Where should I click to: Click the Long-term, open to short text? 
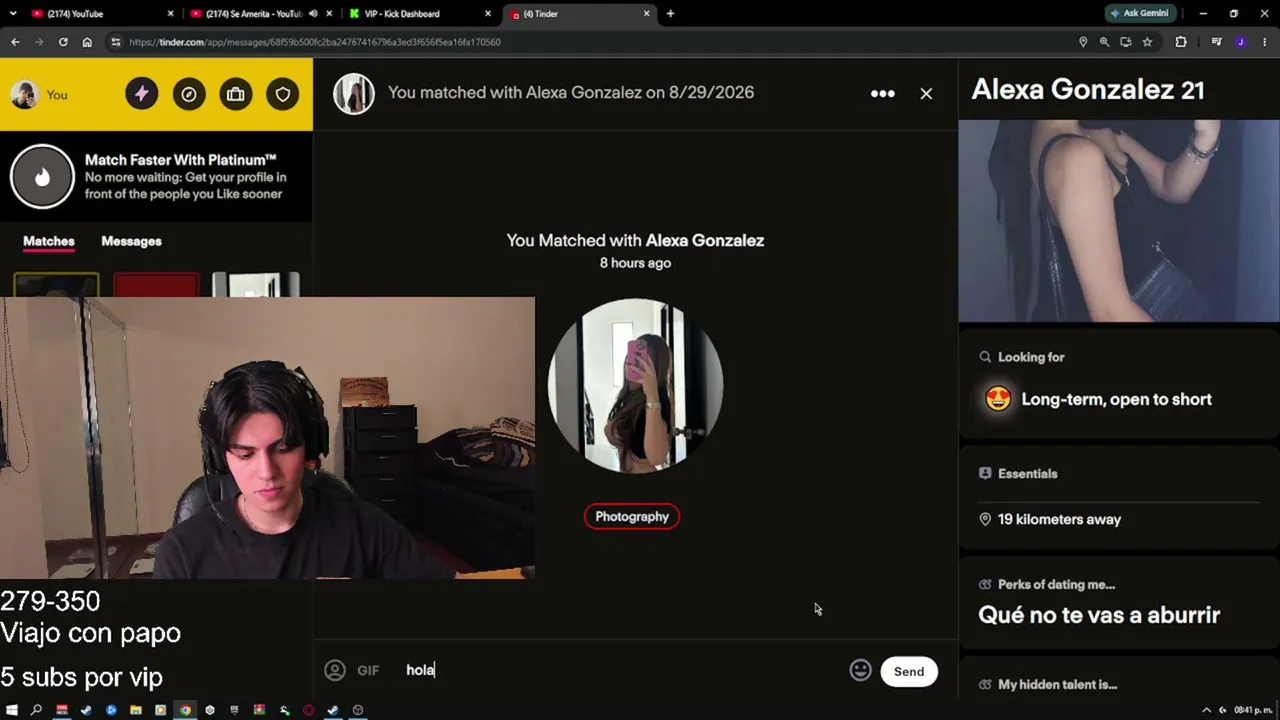coord(1116,399)
